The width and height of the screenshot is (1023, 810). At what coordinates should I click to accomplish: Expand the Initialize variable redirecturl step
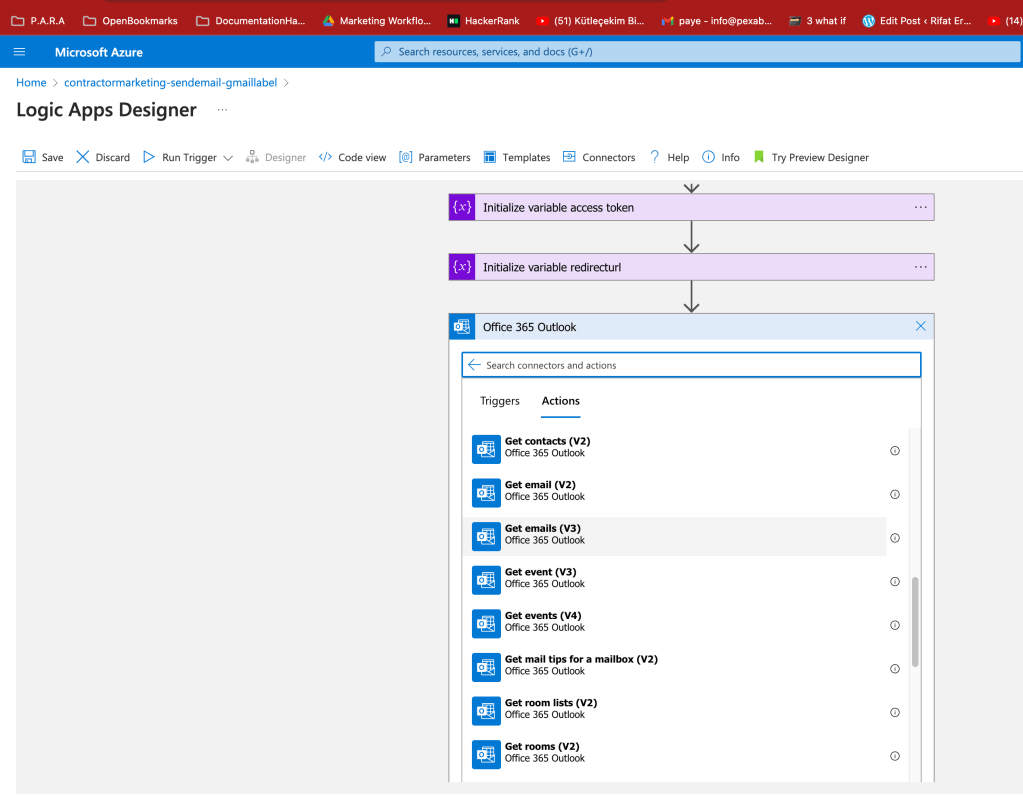click(x=692, y=267)
